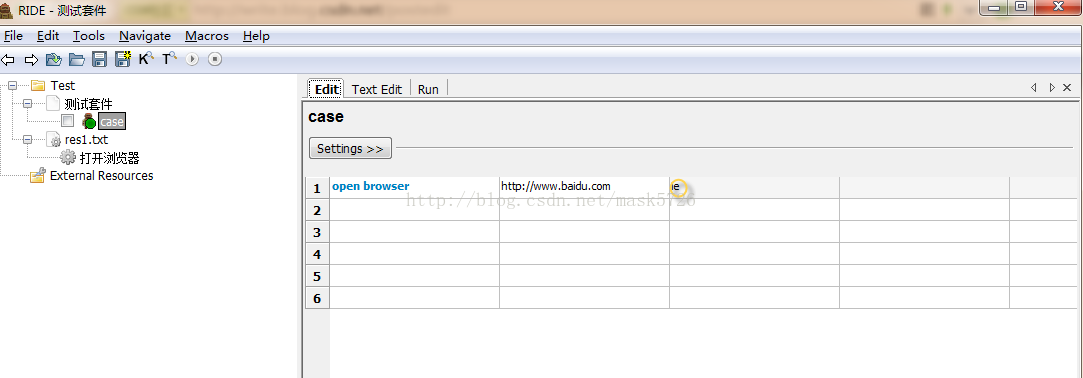The image size is (1083, 378).
Task: Close the editor tab panel with X
Action: (x=1067, y=88)
